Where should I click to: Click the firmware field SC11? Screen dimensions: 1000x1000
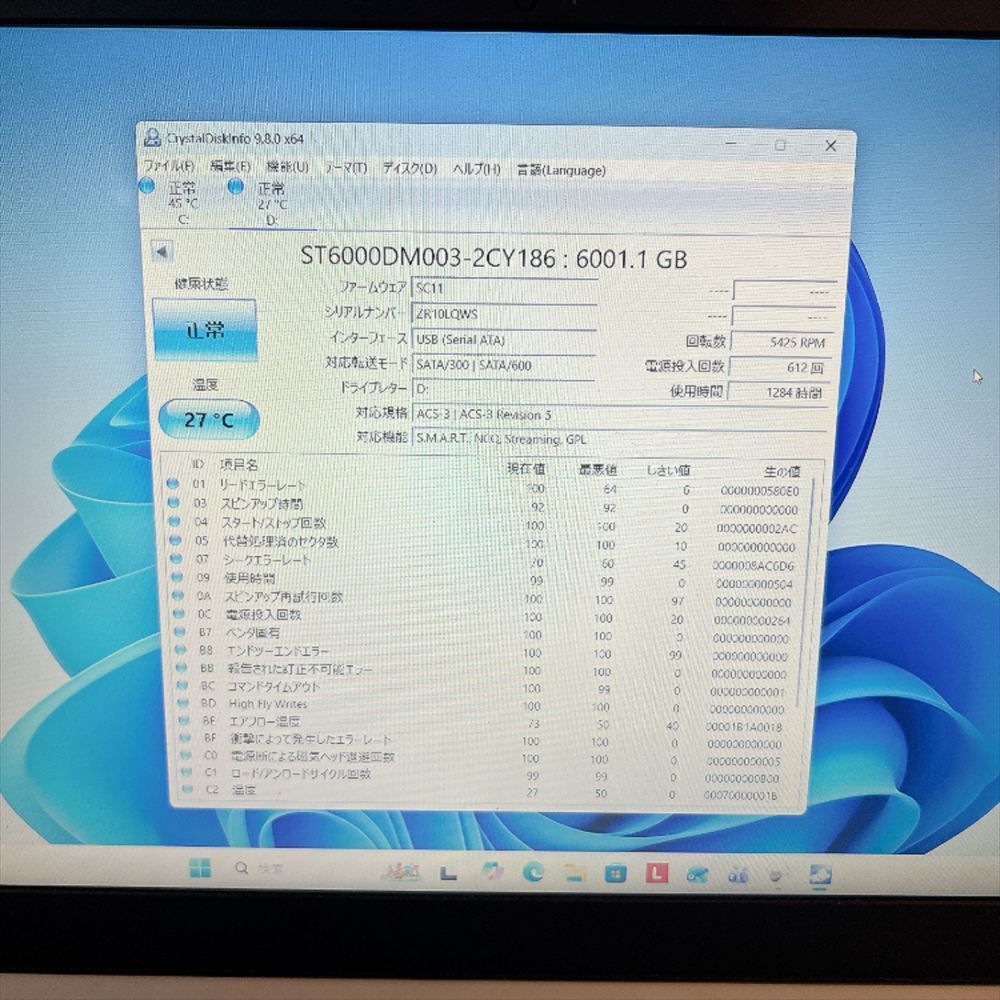[504, 288]
